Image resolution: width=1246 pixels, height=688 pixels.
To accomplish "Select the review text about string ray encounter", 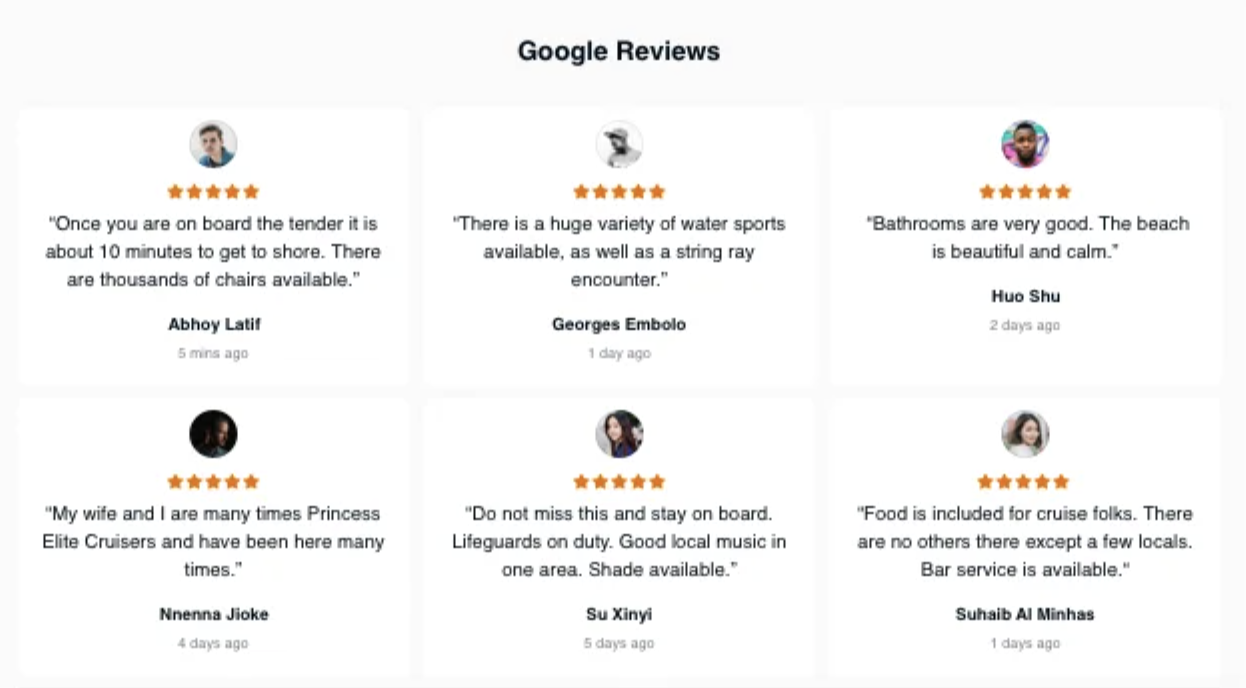I will coord(619,252).
